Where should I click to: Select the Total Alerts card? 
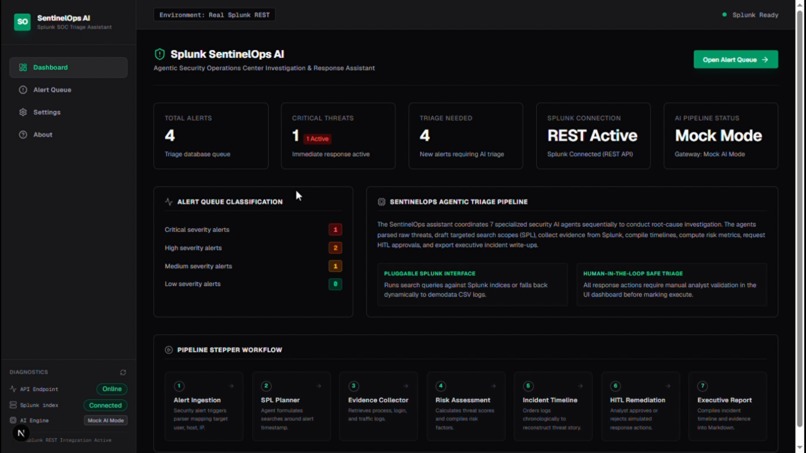pyautogui.click(x=211, y=136)
